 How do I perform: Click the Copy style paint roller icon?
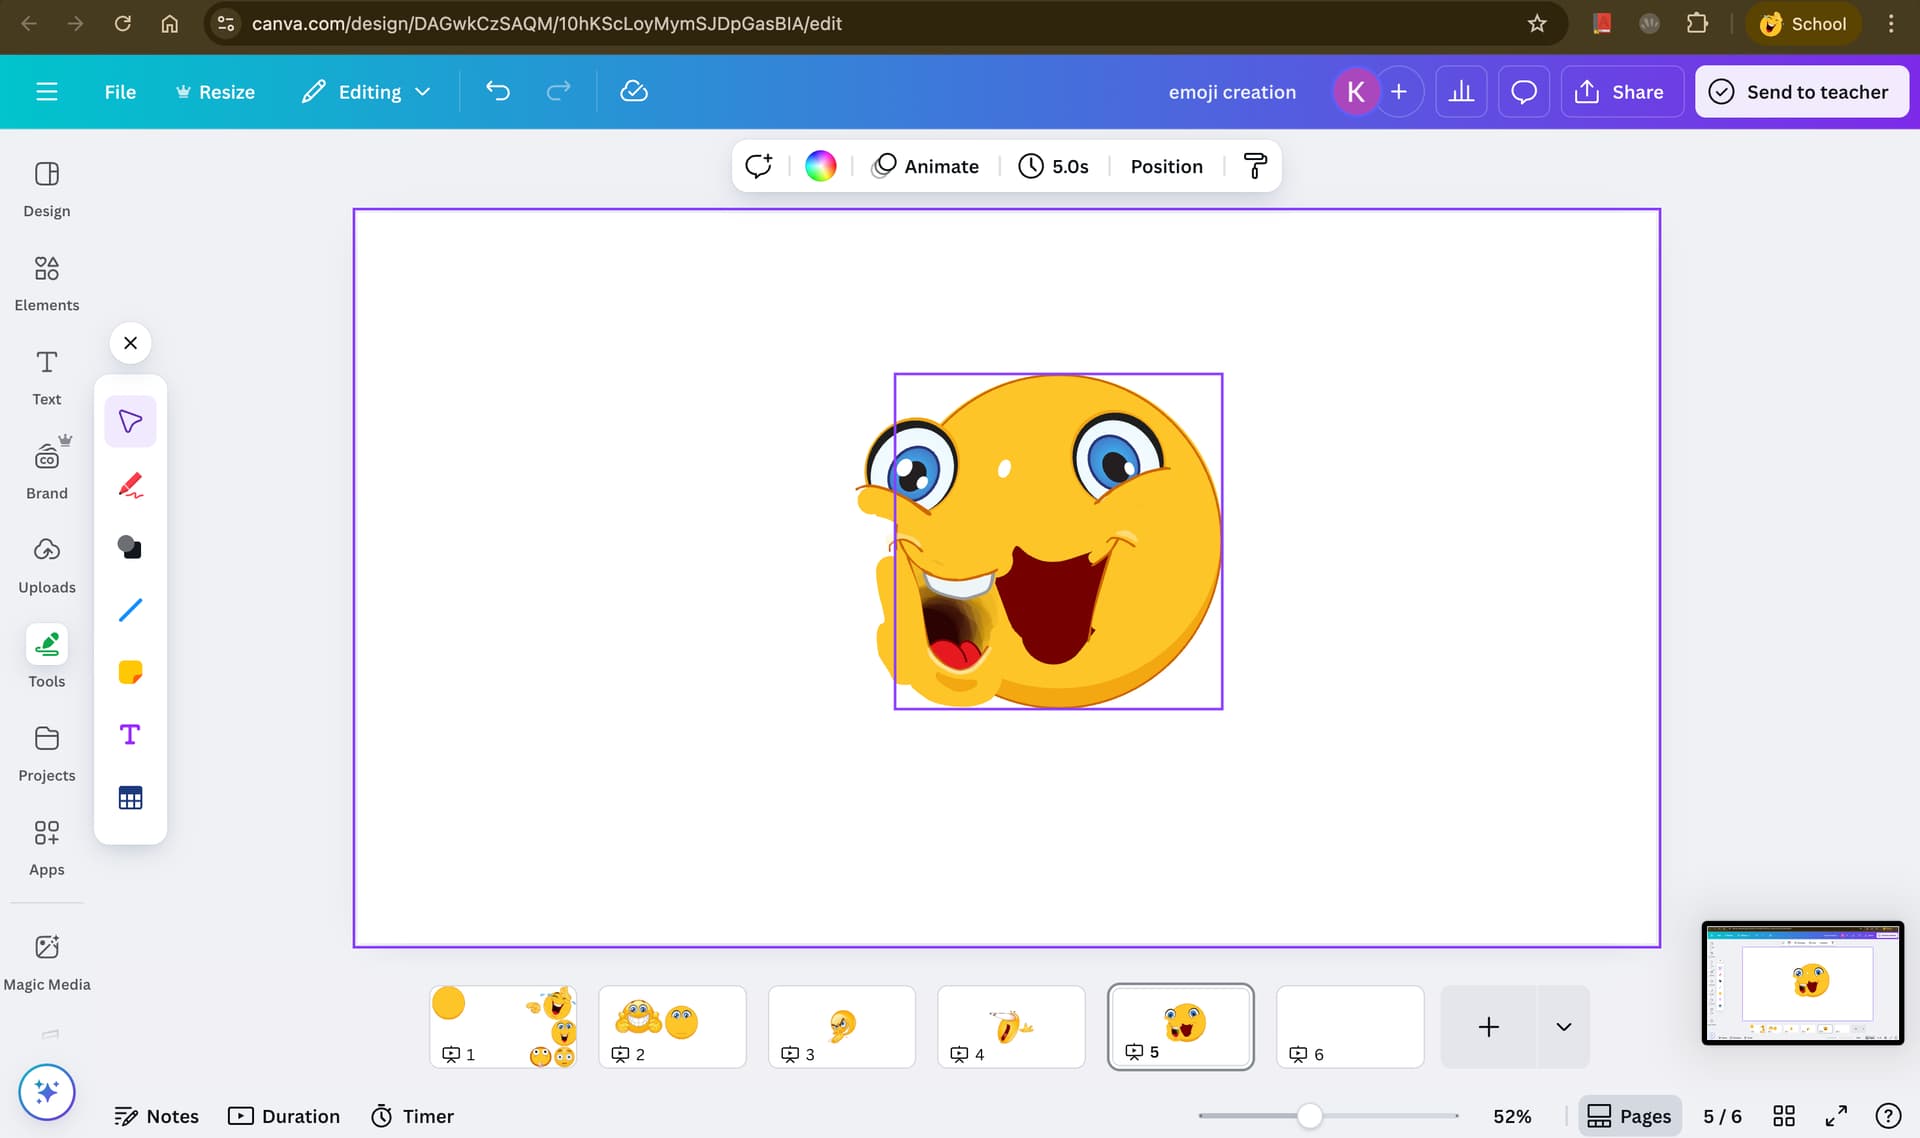pyautogui.click(x=1255, y=166)
